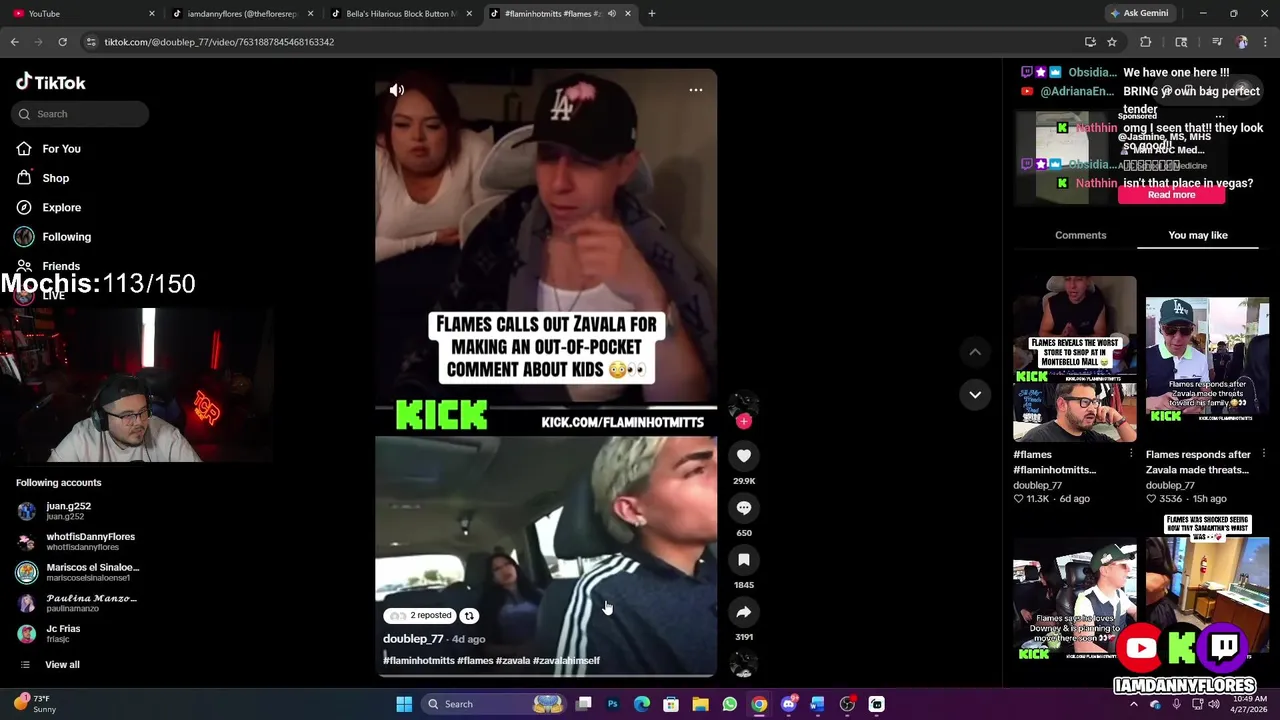Bookmark the video with the save icon

tap(743, 560)
